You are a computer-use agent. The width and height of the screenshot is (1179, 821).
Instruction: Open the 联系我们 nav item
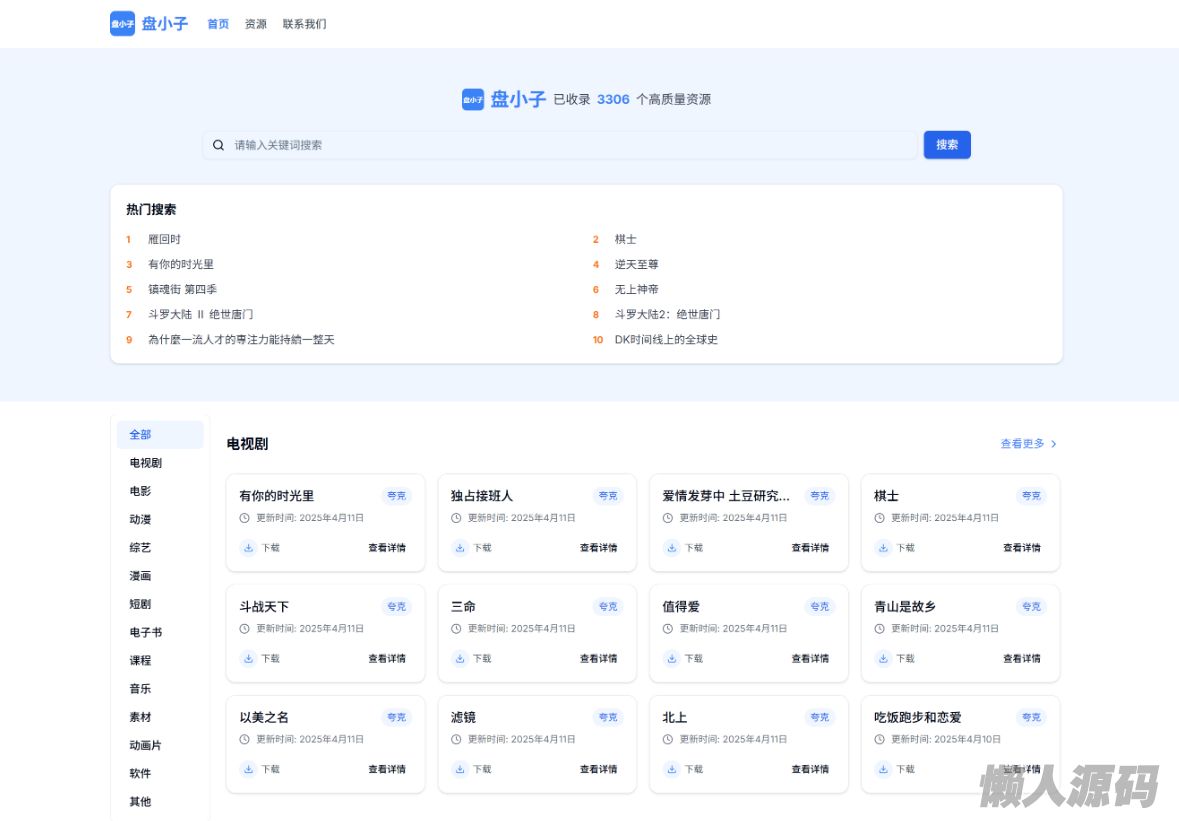click(305, 24)
